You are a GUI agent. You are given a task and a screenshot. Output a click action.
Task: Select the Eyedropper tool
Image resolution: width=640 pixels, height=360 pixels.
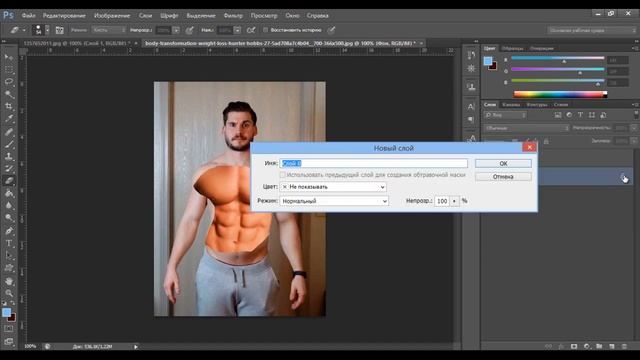point(9,119)
